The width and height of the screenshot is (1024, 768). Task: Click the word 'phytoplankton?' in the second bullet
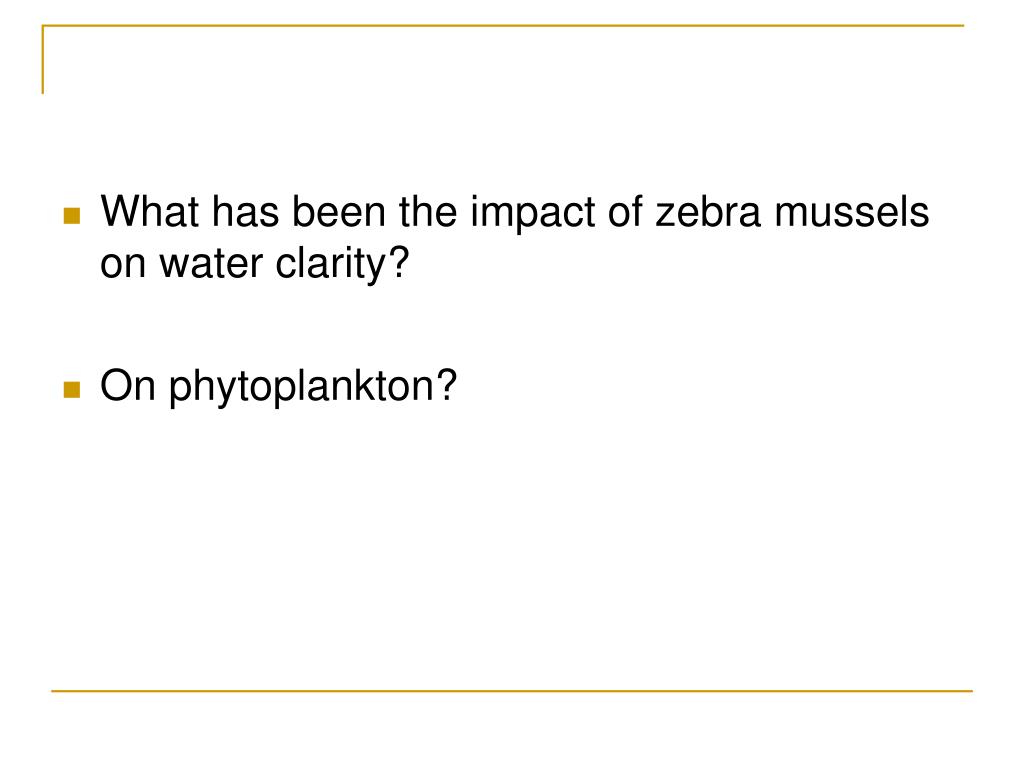[313, 388]
